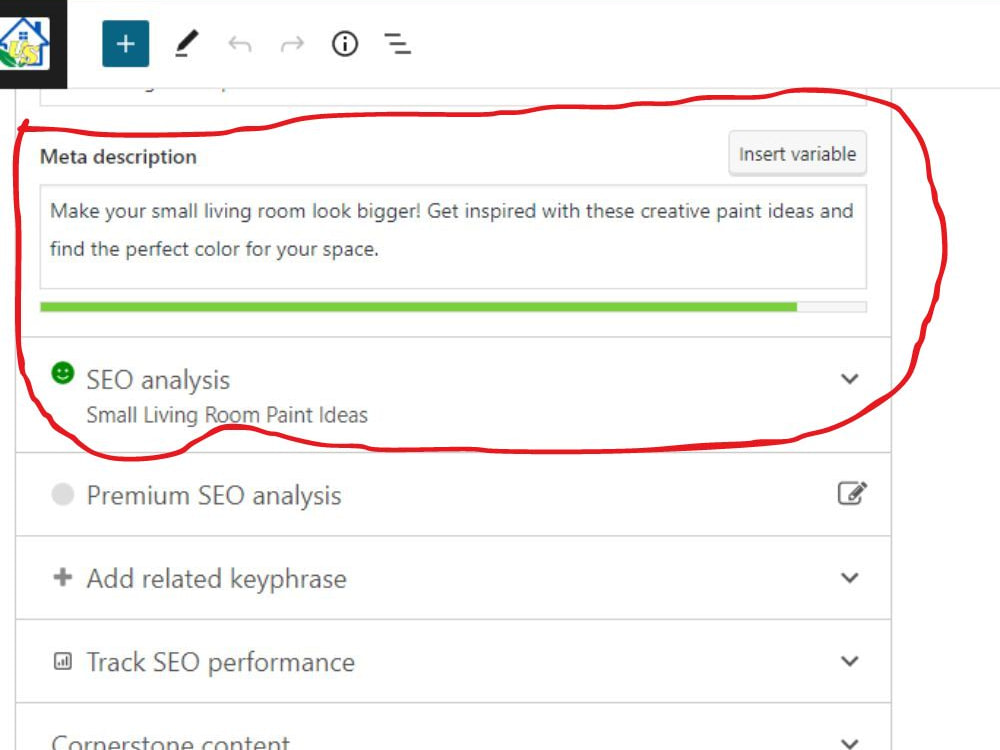Expand the Cornerstone content chevron
The image size is (1000, 750).
click(849, 743)
